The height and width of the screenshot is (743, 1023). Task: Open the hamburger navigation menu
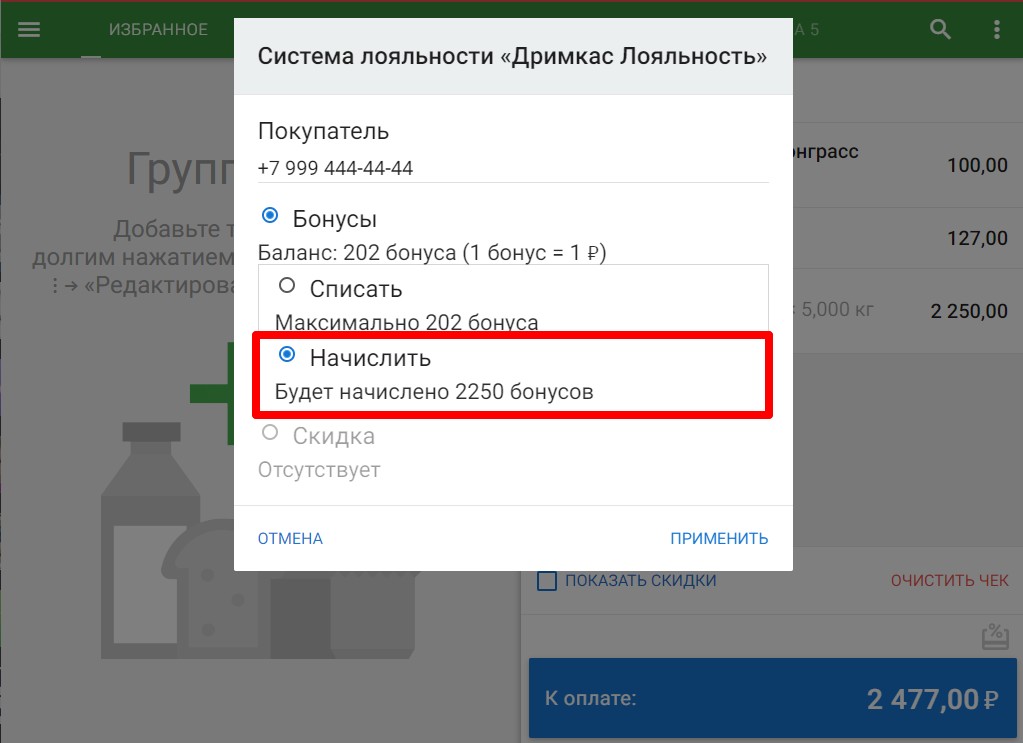[29, 29]
